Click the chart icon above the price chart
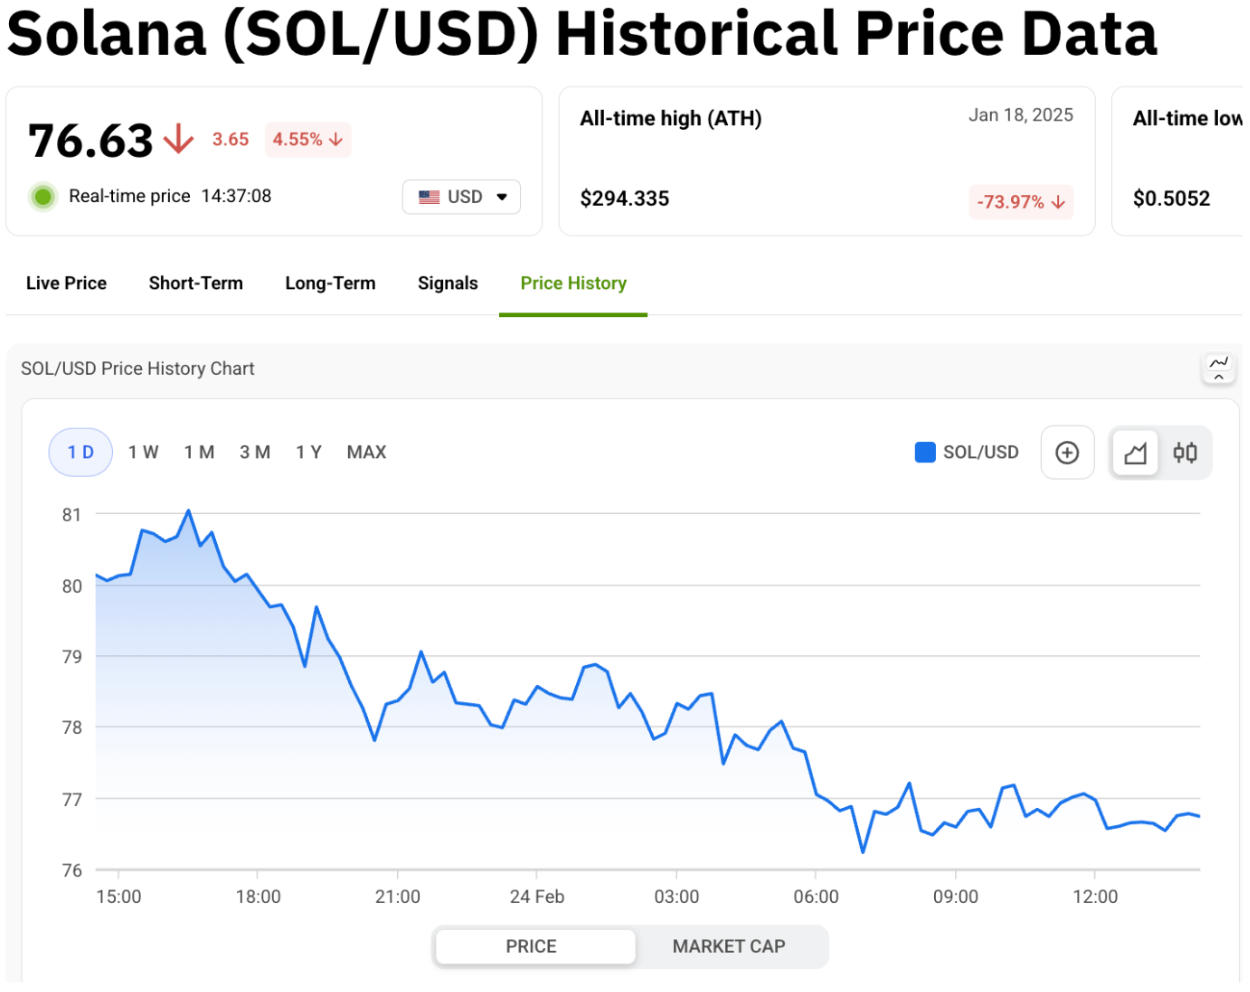 pos(1218,362)
